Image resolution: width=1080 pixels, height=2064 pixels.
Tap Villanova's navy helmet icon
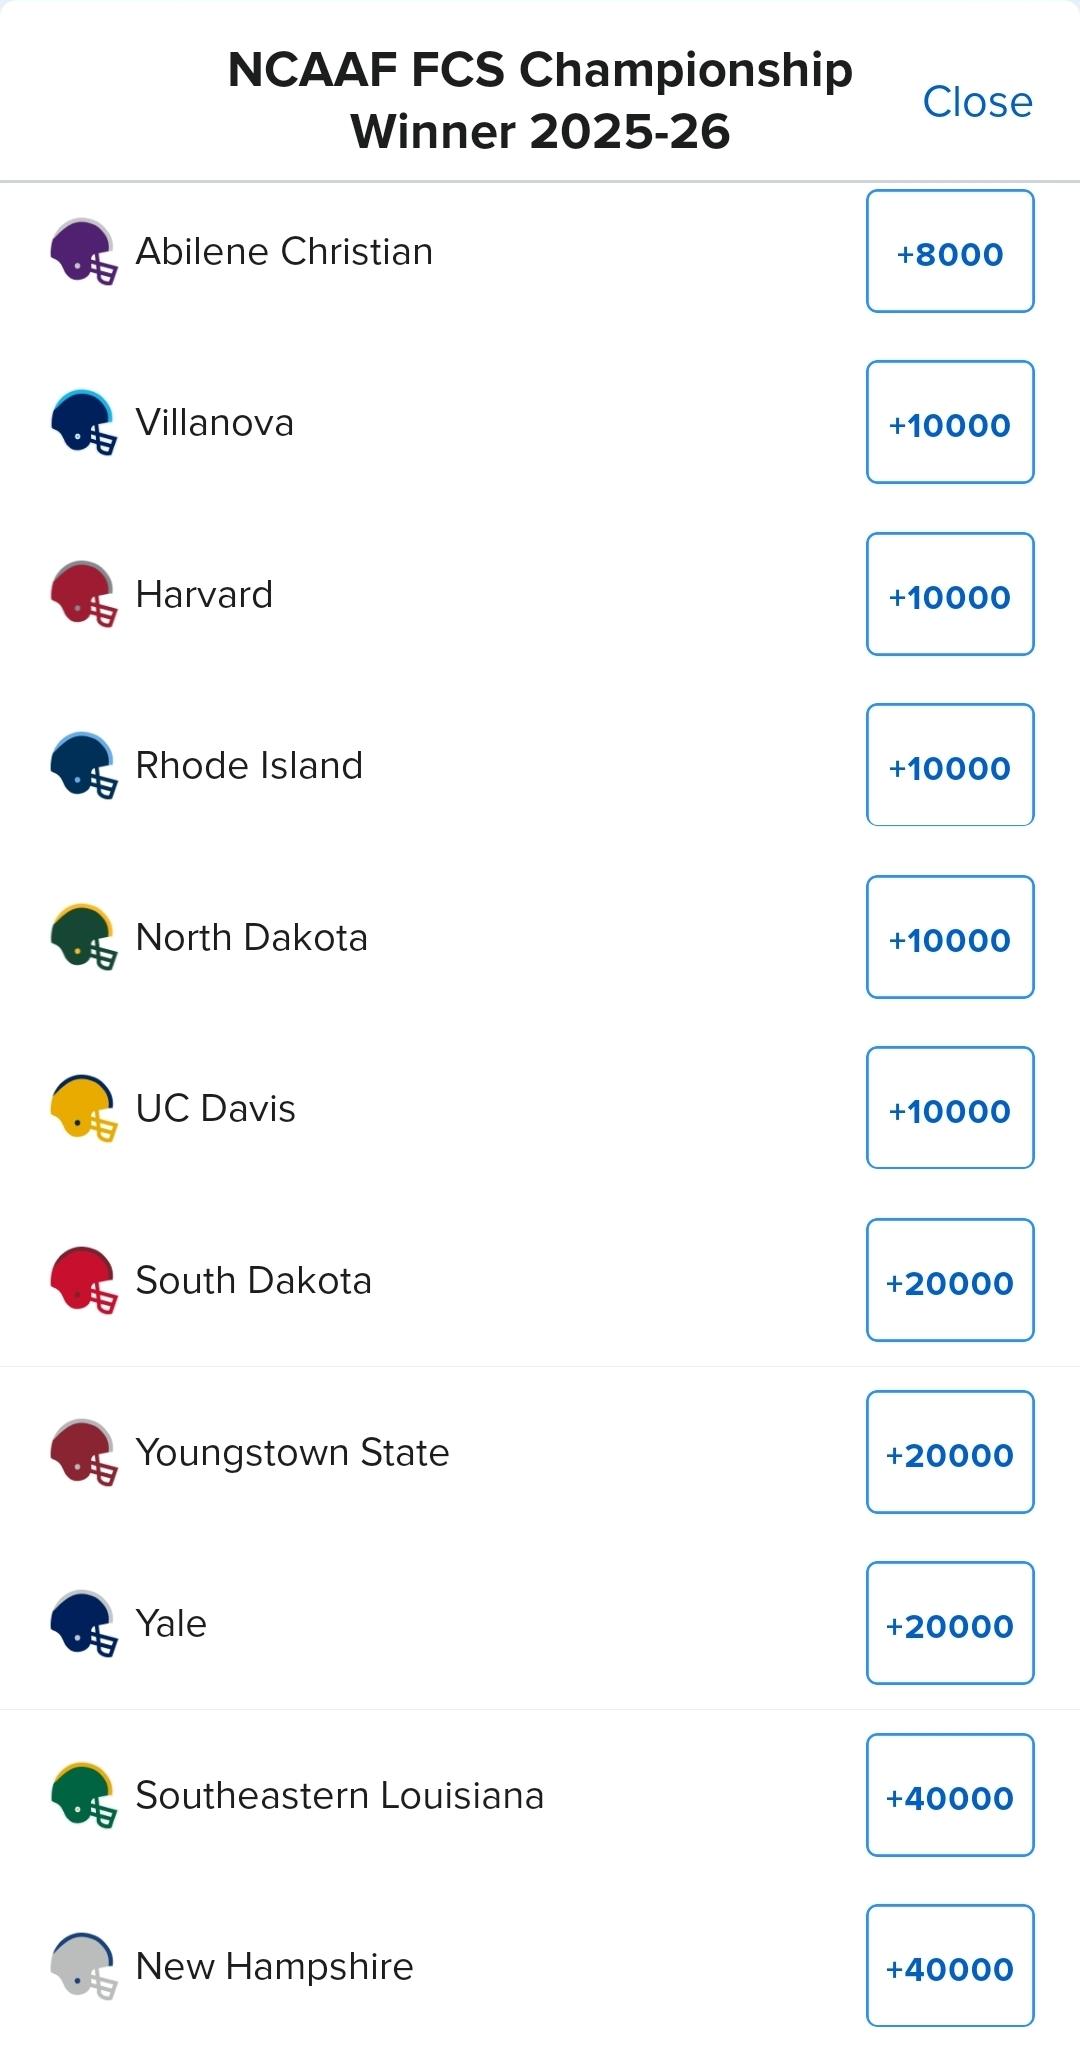click(x=83, y=423)
